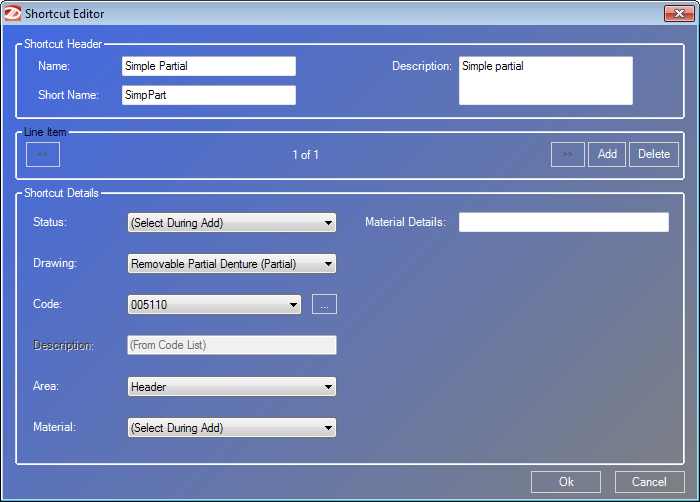This screenshot has height=502, width=700.
Task: Click the 'Short Name:' label
Action: click(x=68, y=95)
